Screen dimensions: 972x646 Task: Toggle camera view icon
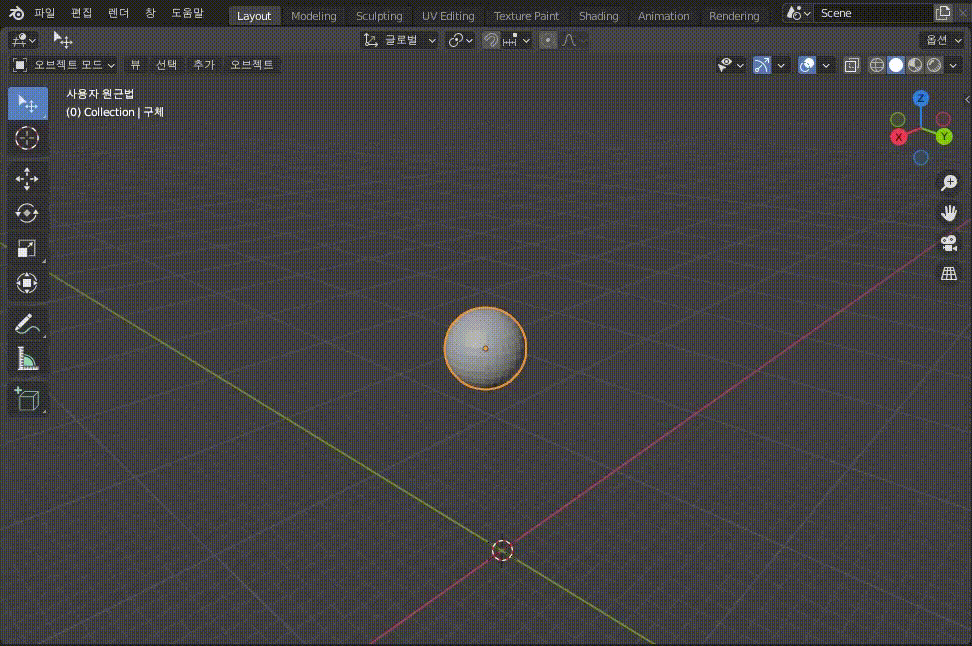pos(949,243)
